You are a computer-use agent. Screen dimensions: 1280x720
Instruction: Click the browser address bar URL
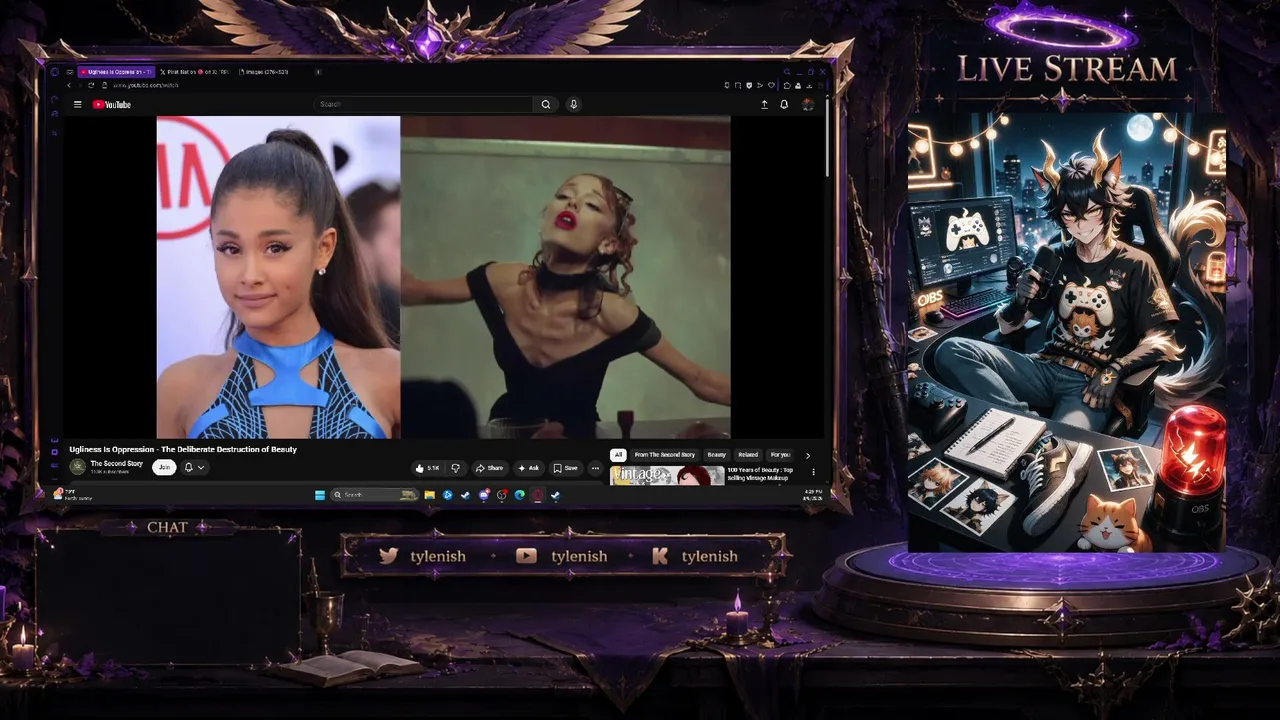pyautogui.click(x=145, y=85)
